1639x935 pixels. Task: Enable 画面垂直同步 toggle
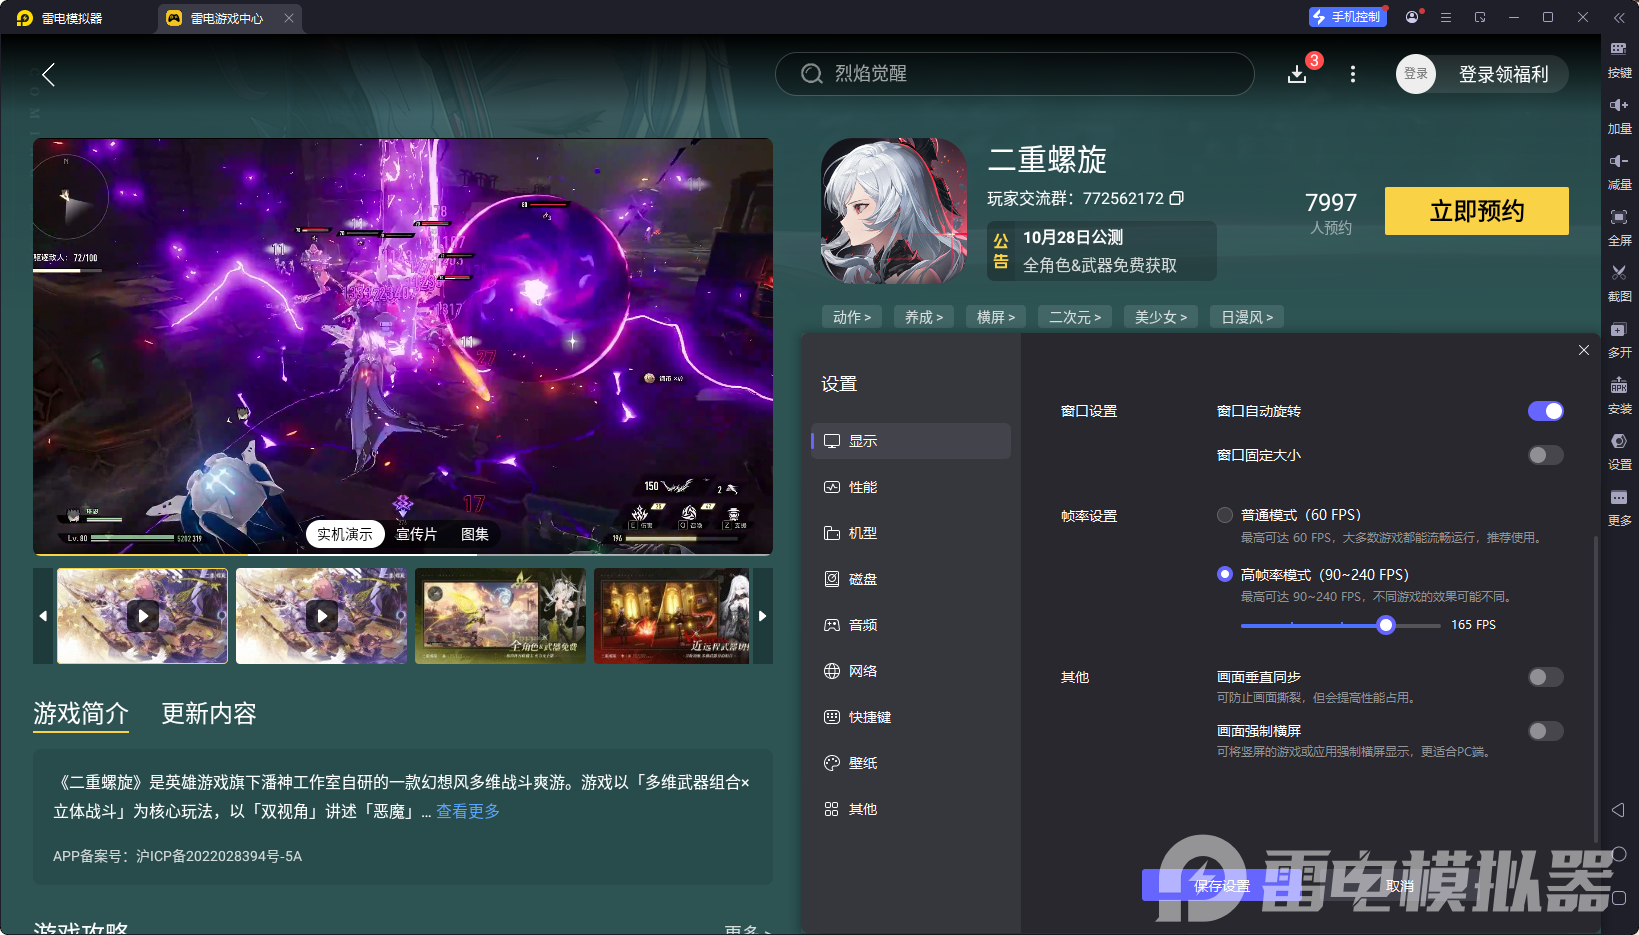click(x=1545, y=677)
